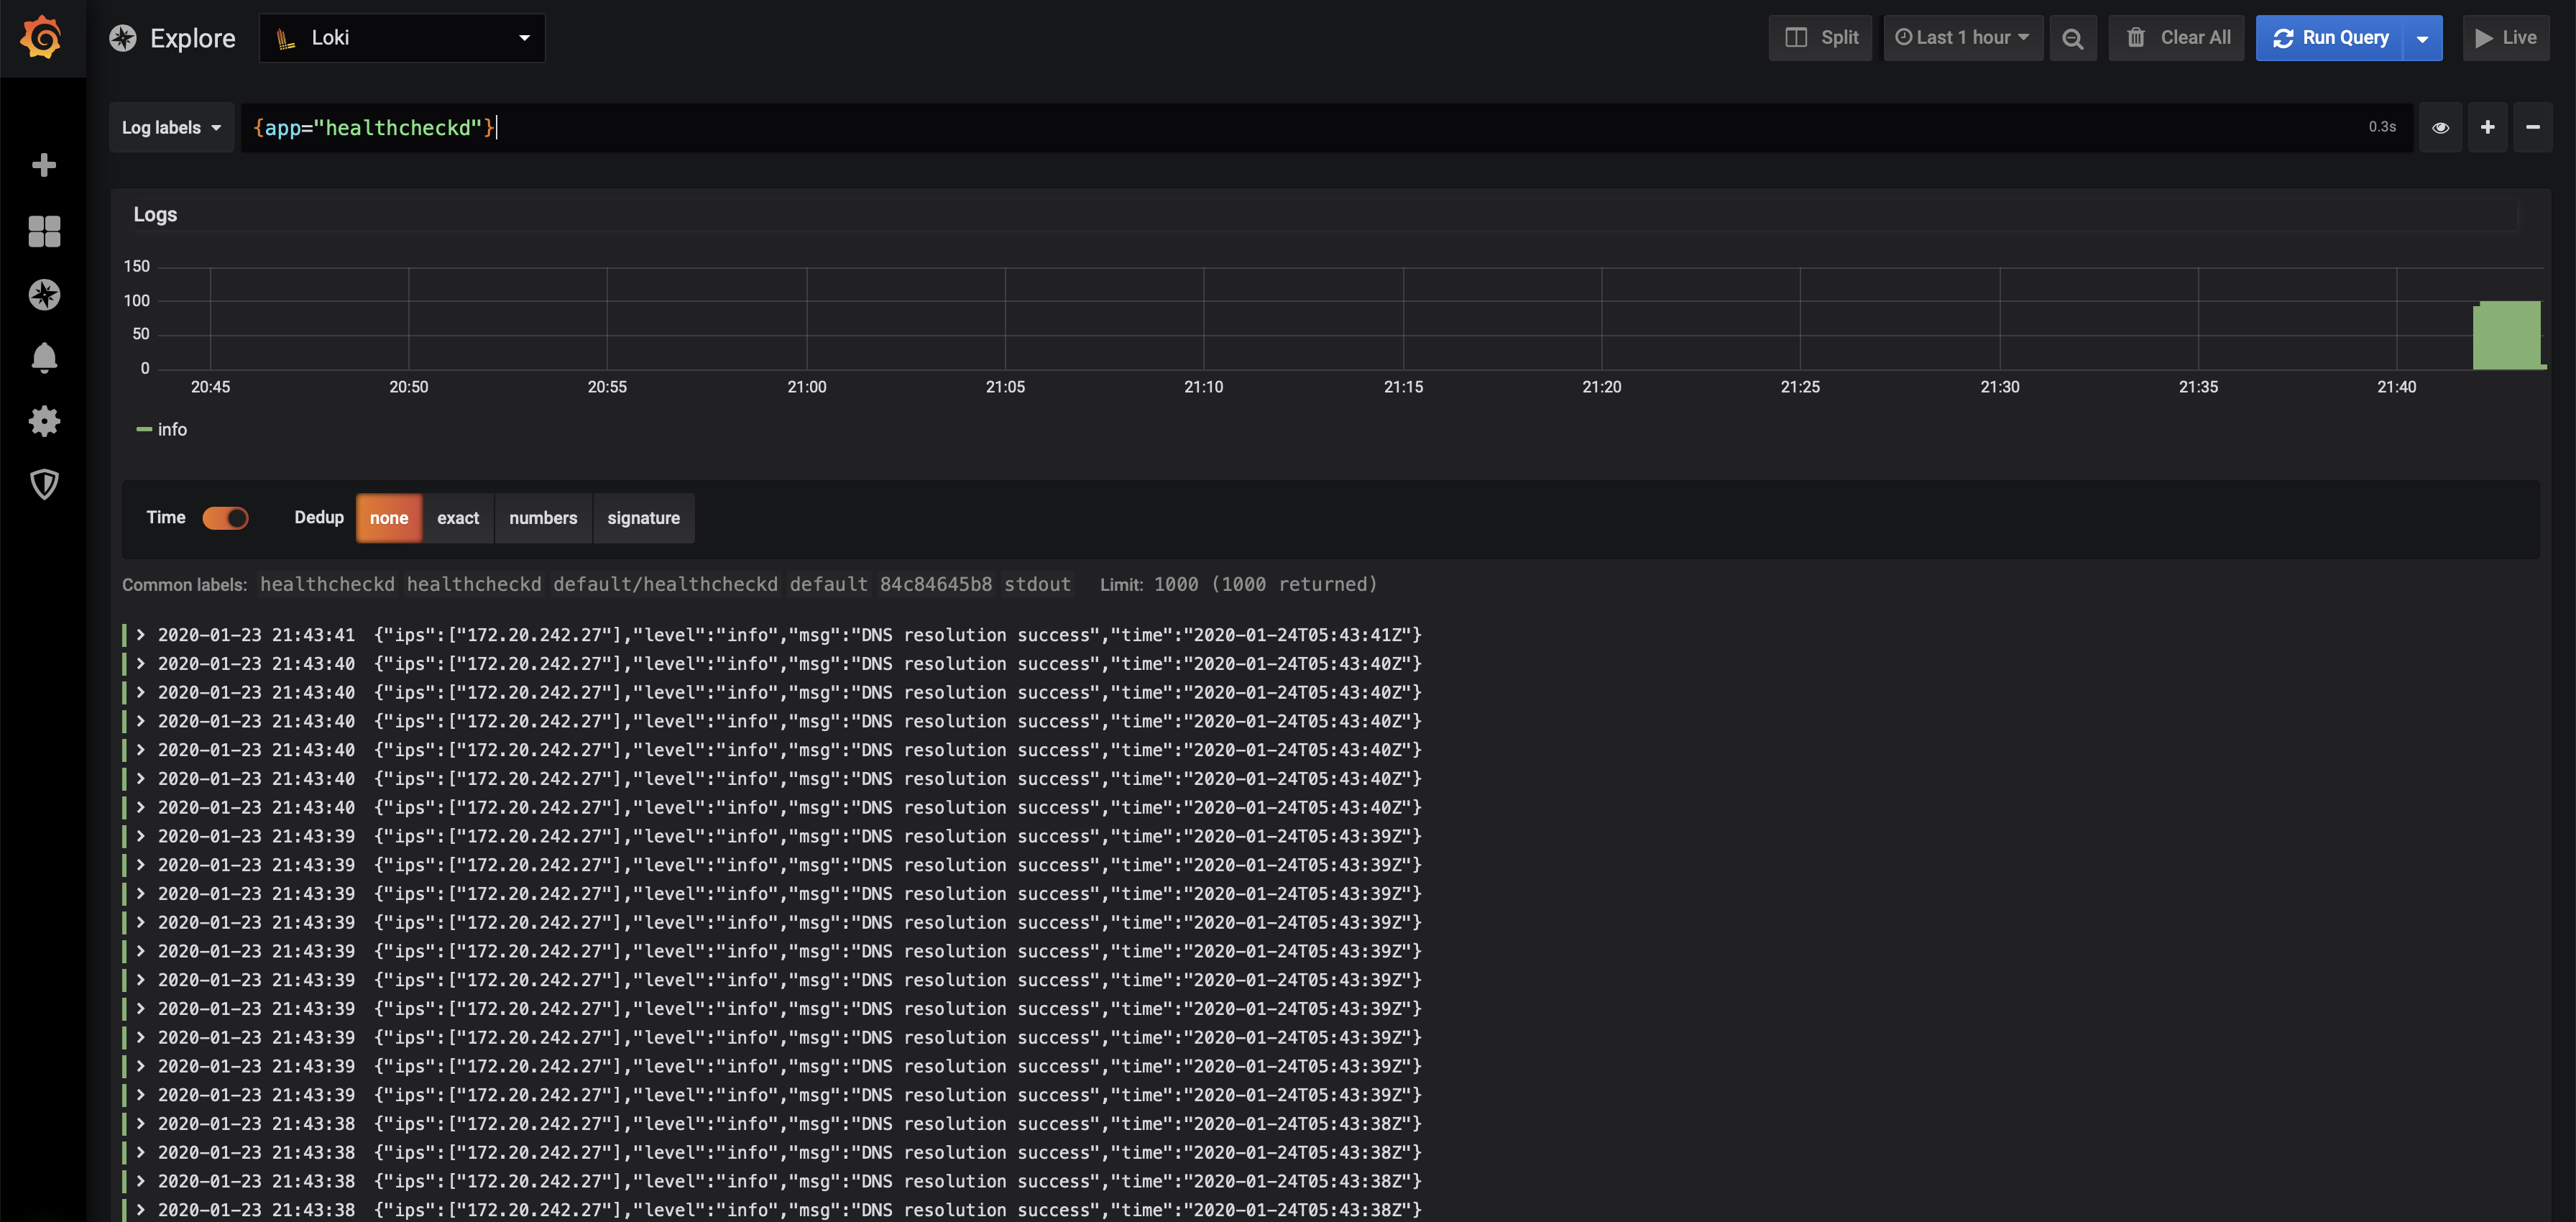Toggle the Time switch off
Viewport: 2576px width, 1222px height.
(225, 518)
